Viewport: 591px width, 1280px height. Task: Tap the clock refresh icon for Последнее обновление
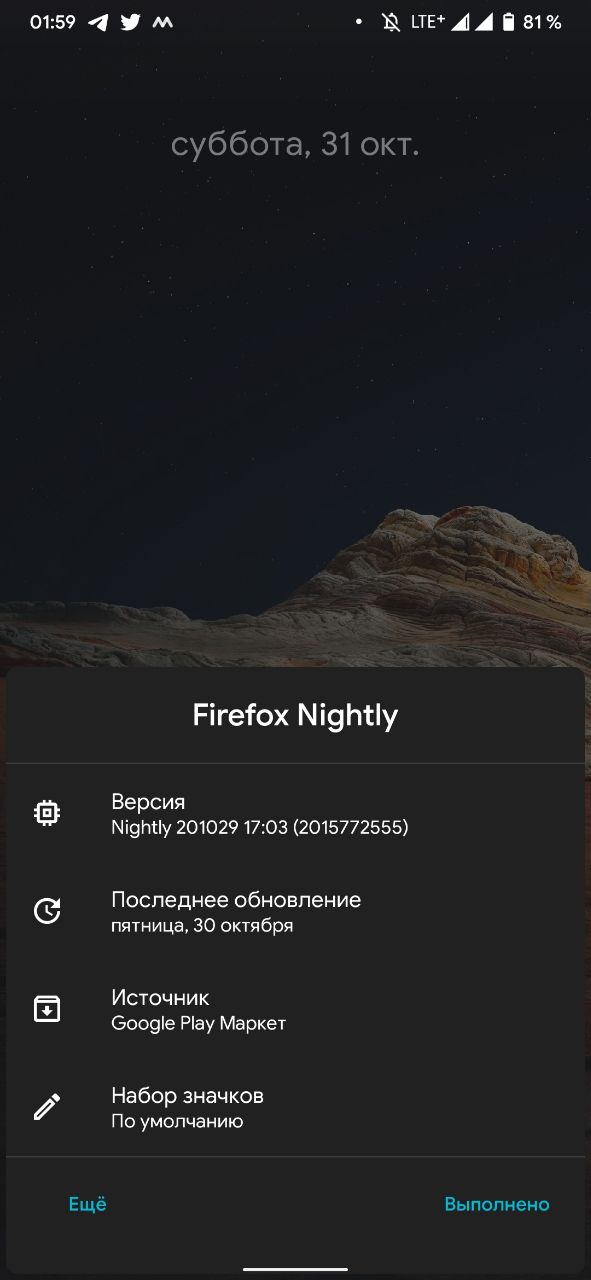click(x=47, y=911)
